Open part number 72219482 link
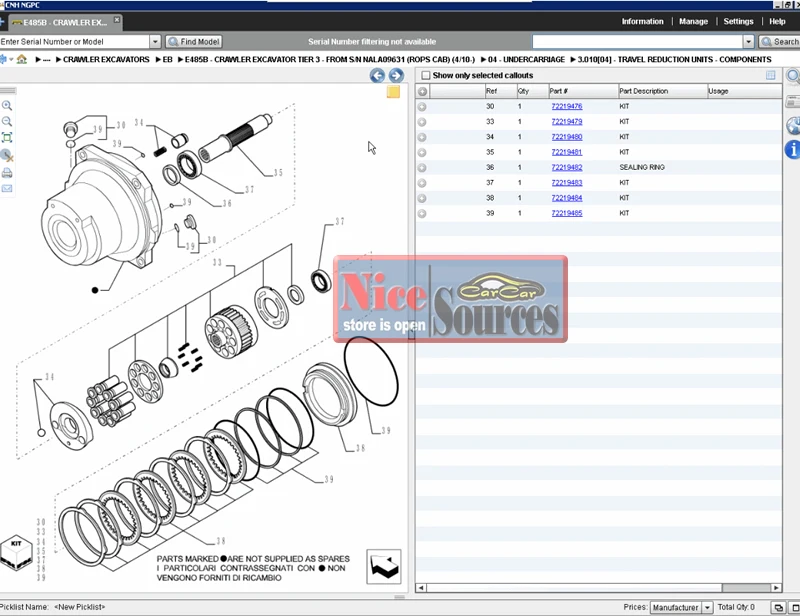Screen dimensions: 800x616 point(566,168)
